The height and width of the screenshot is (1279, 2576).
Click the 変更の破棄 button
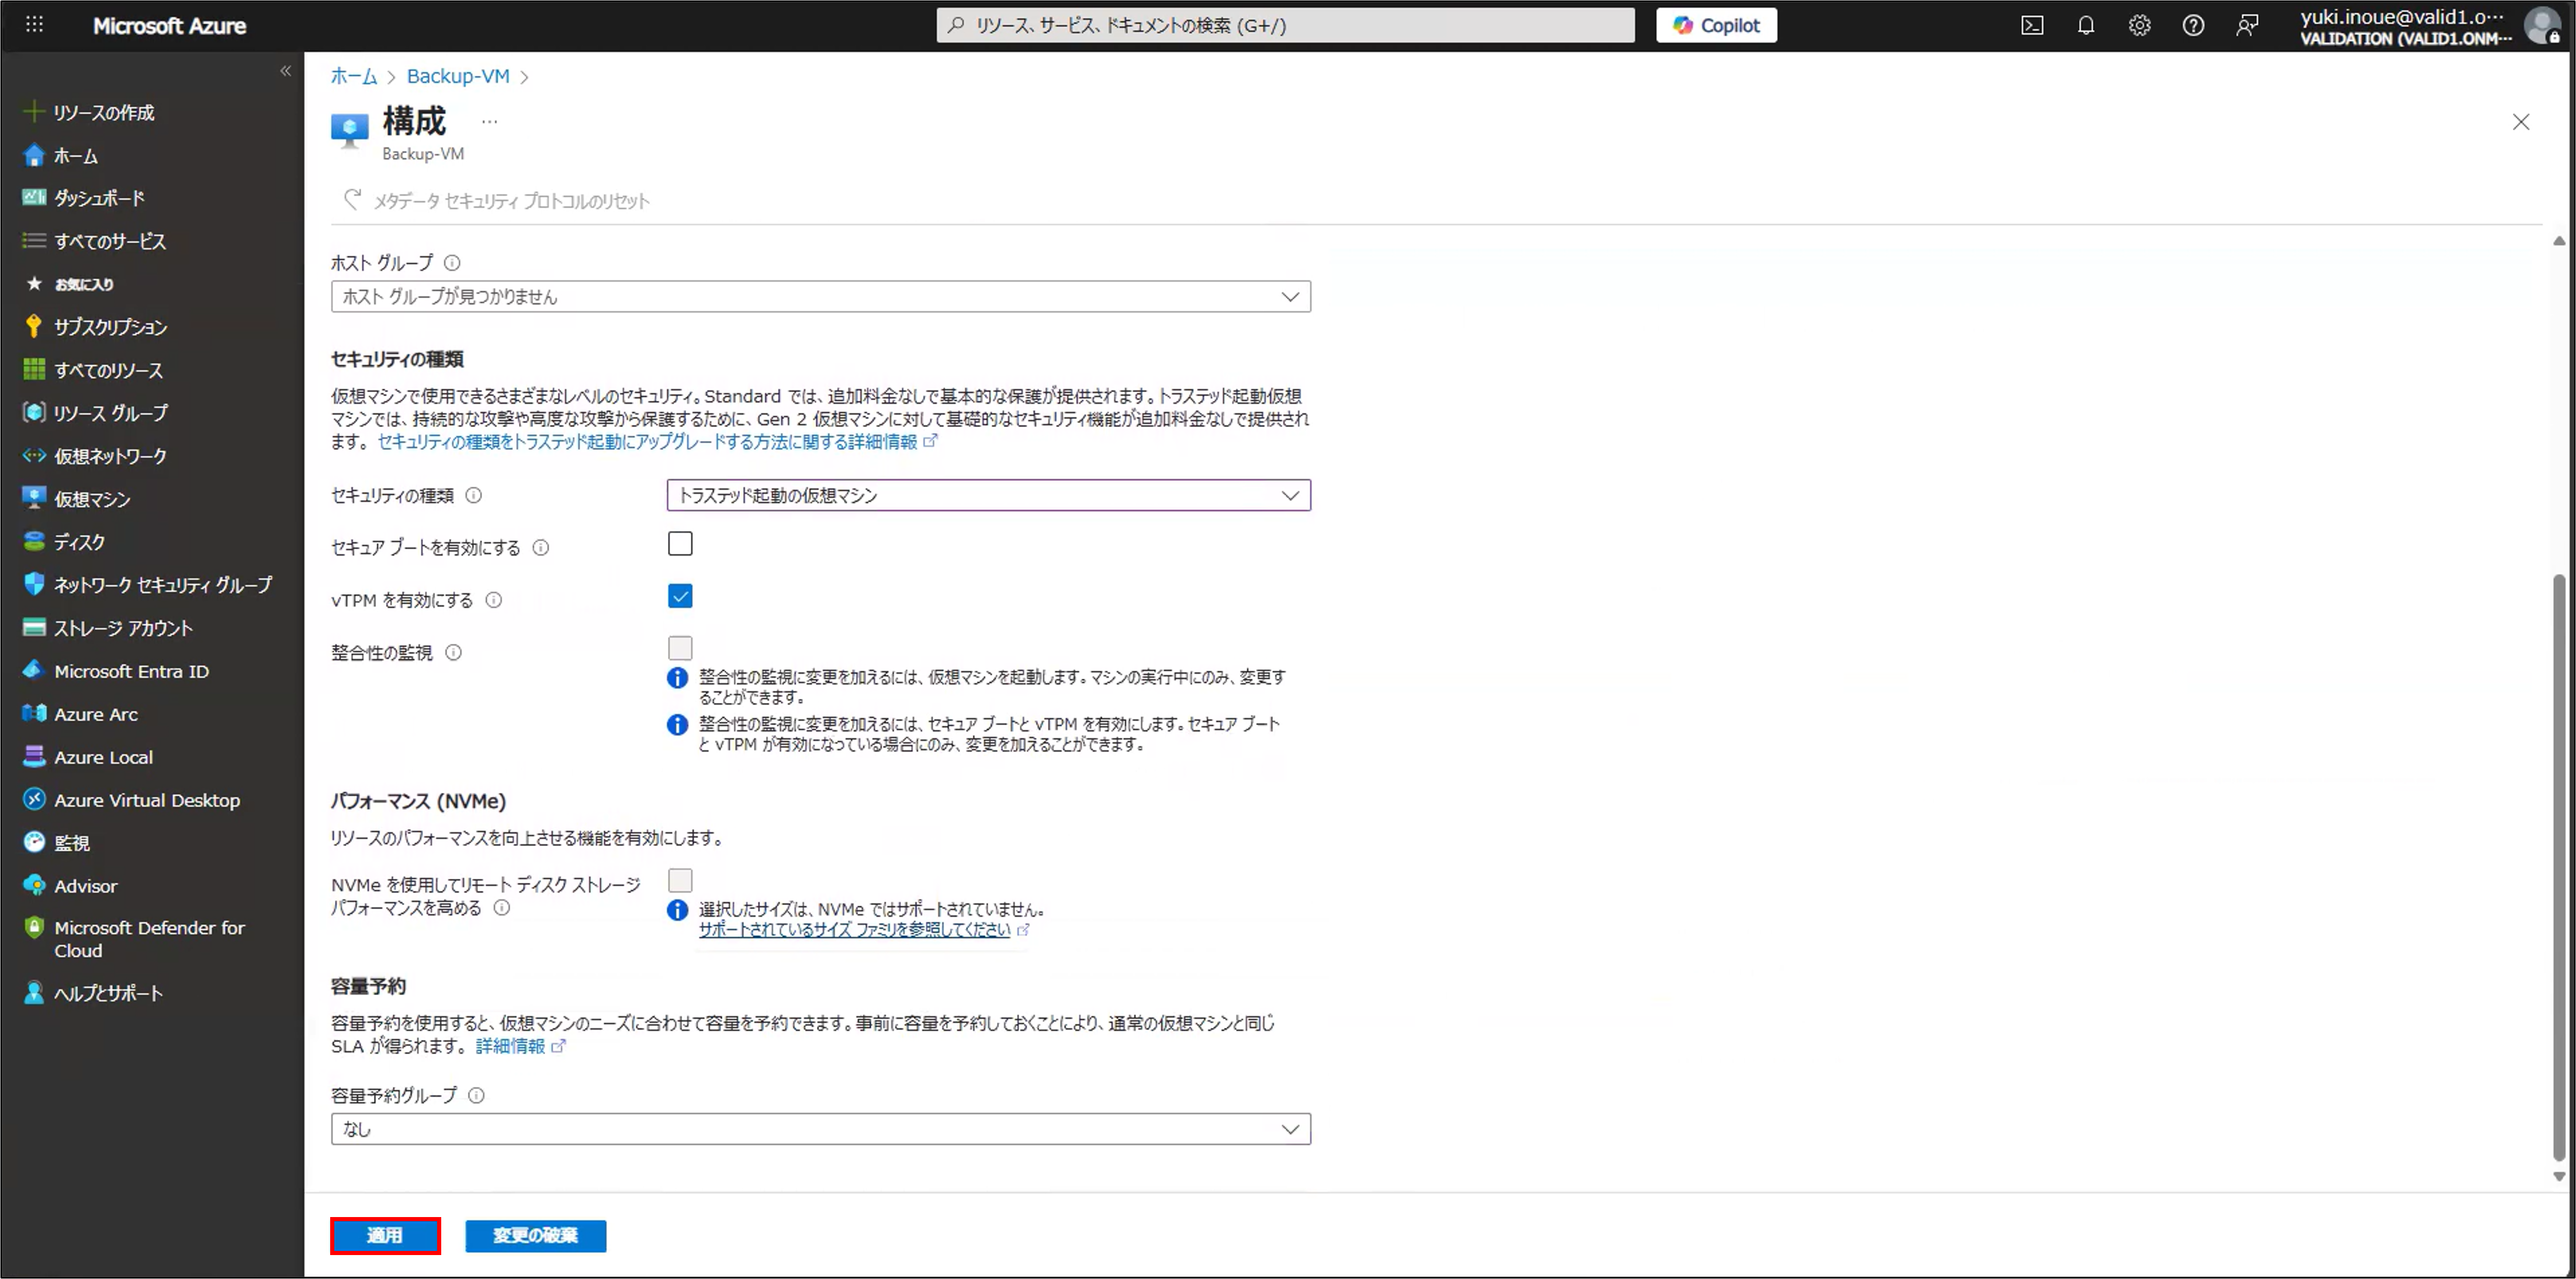click(535, 1236)
